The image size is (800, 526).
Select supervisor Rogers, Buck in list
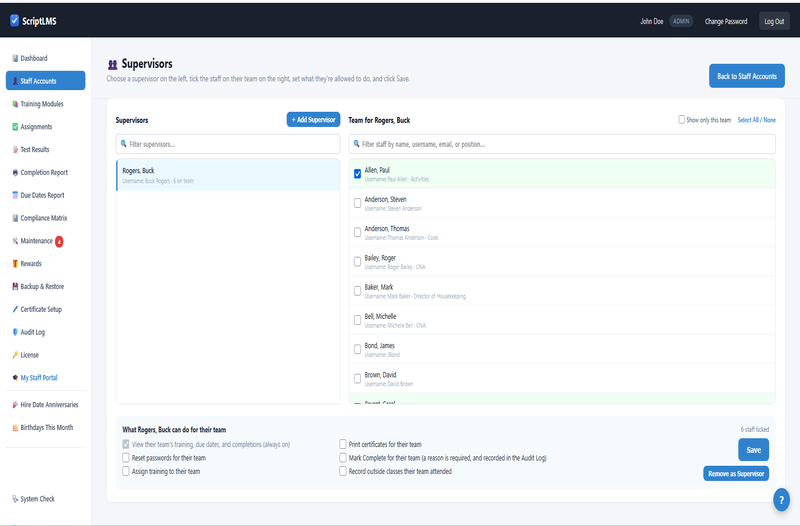click(x=228, y=175)
